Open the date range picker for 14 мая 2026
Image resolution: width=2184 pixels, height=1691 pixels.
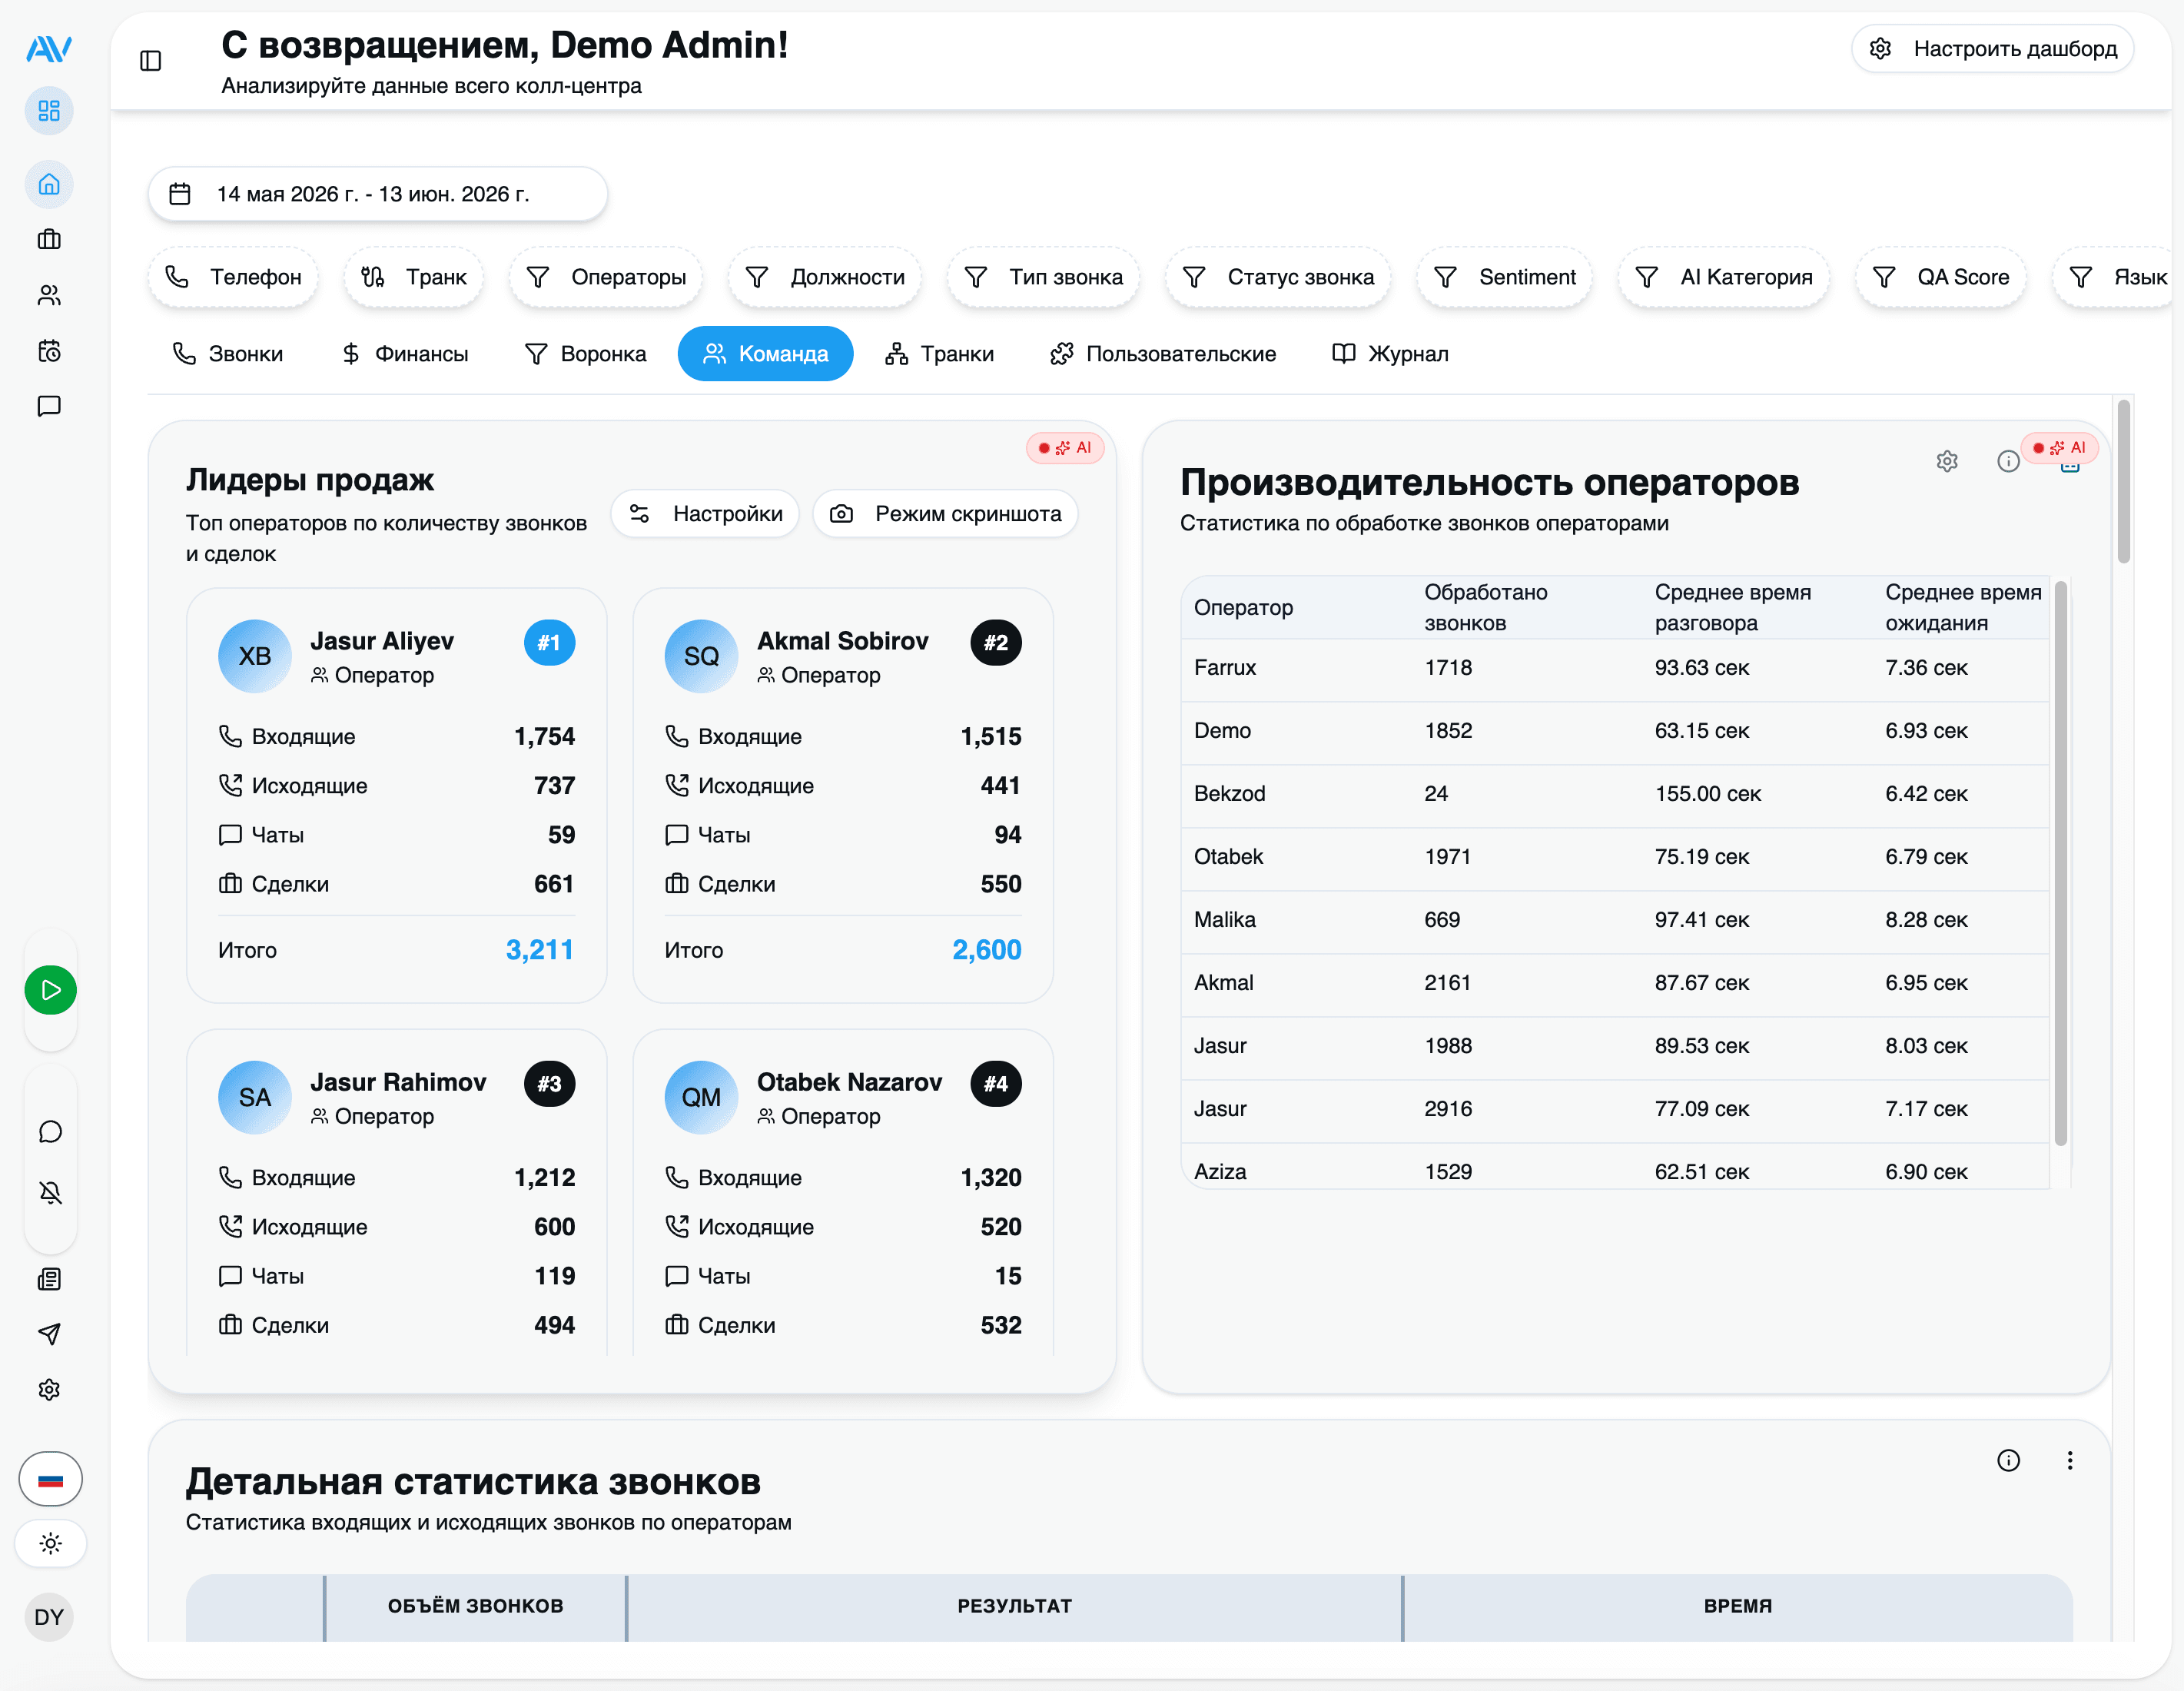click(x=378, y=194)
